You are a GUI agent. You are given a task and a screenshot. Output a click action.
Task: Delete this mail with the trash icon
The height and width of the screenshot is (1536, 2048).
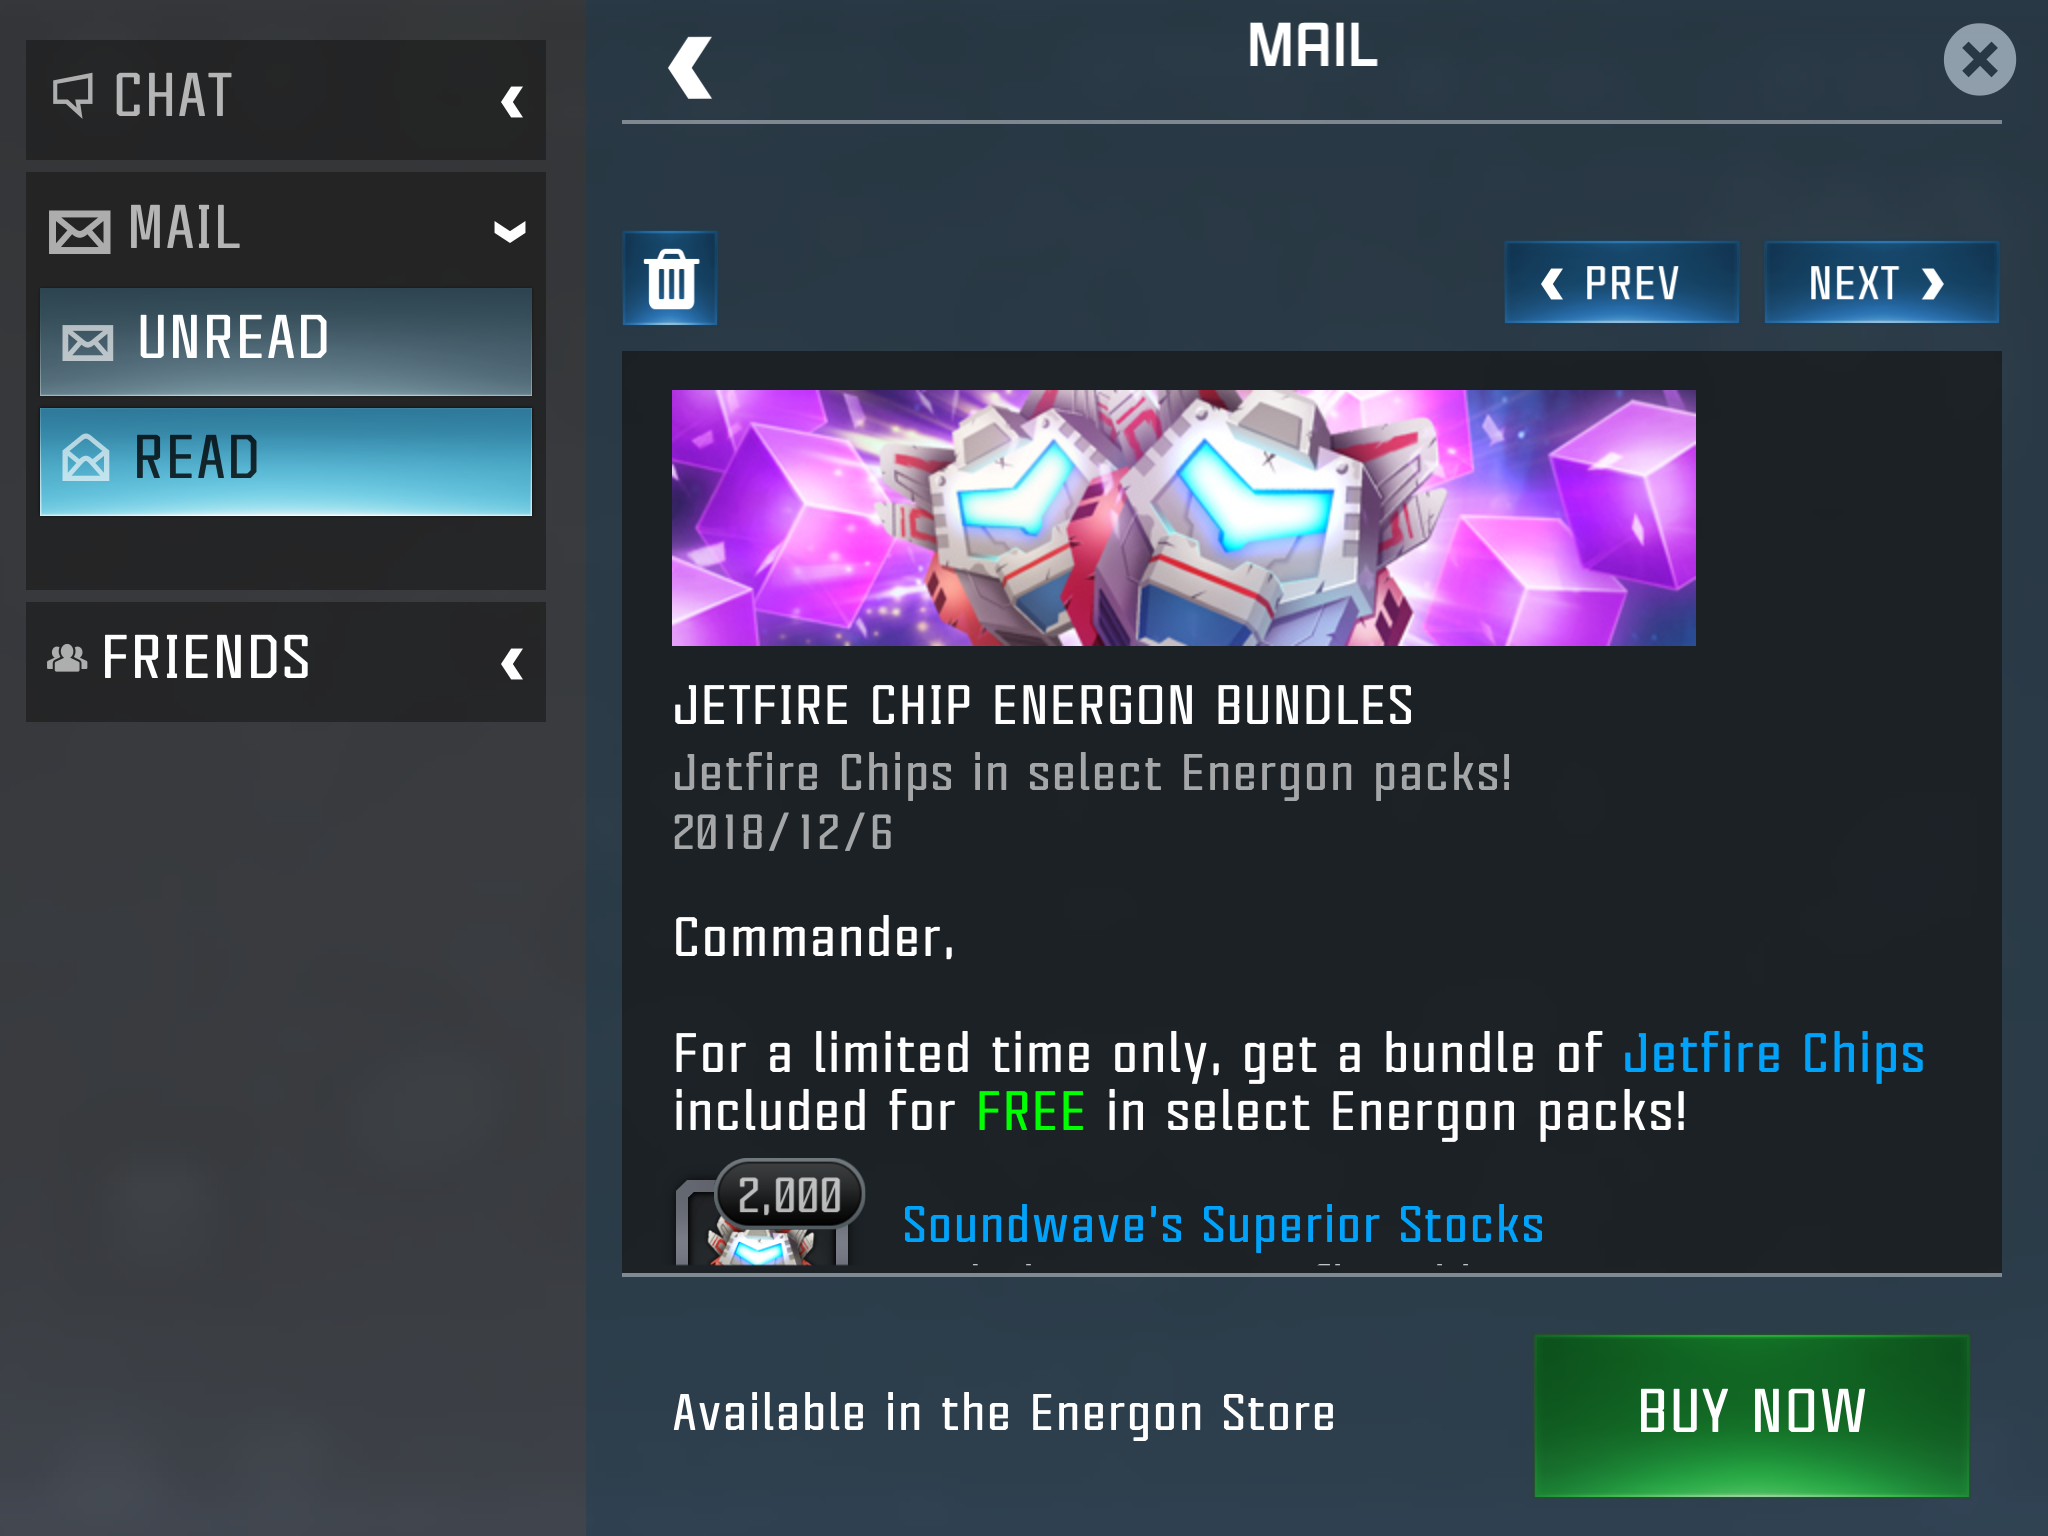(670, 279)
